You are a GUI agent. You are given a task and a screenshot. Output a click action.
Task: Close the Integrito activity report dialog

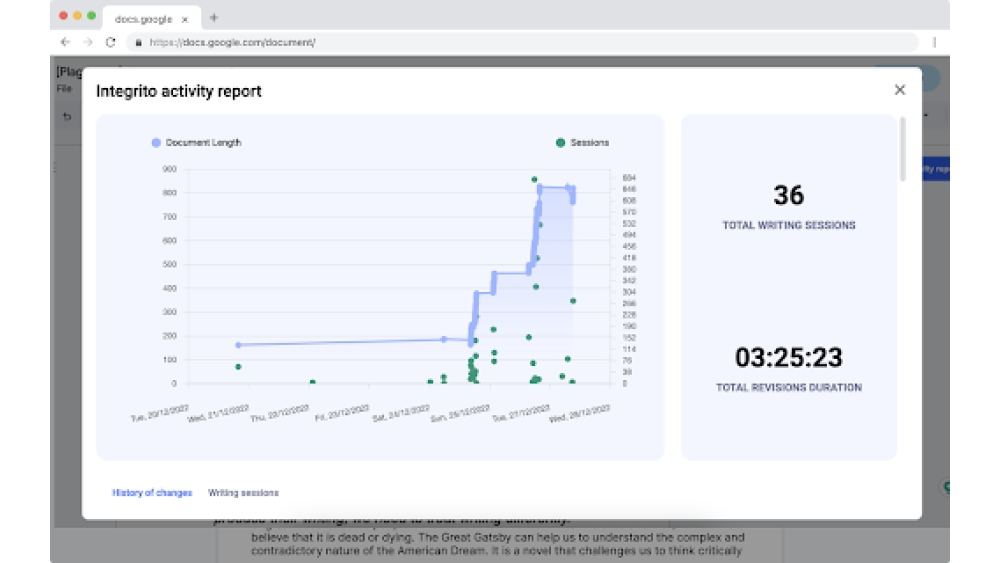[899, 90]
